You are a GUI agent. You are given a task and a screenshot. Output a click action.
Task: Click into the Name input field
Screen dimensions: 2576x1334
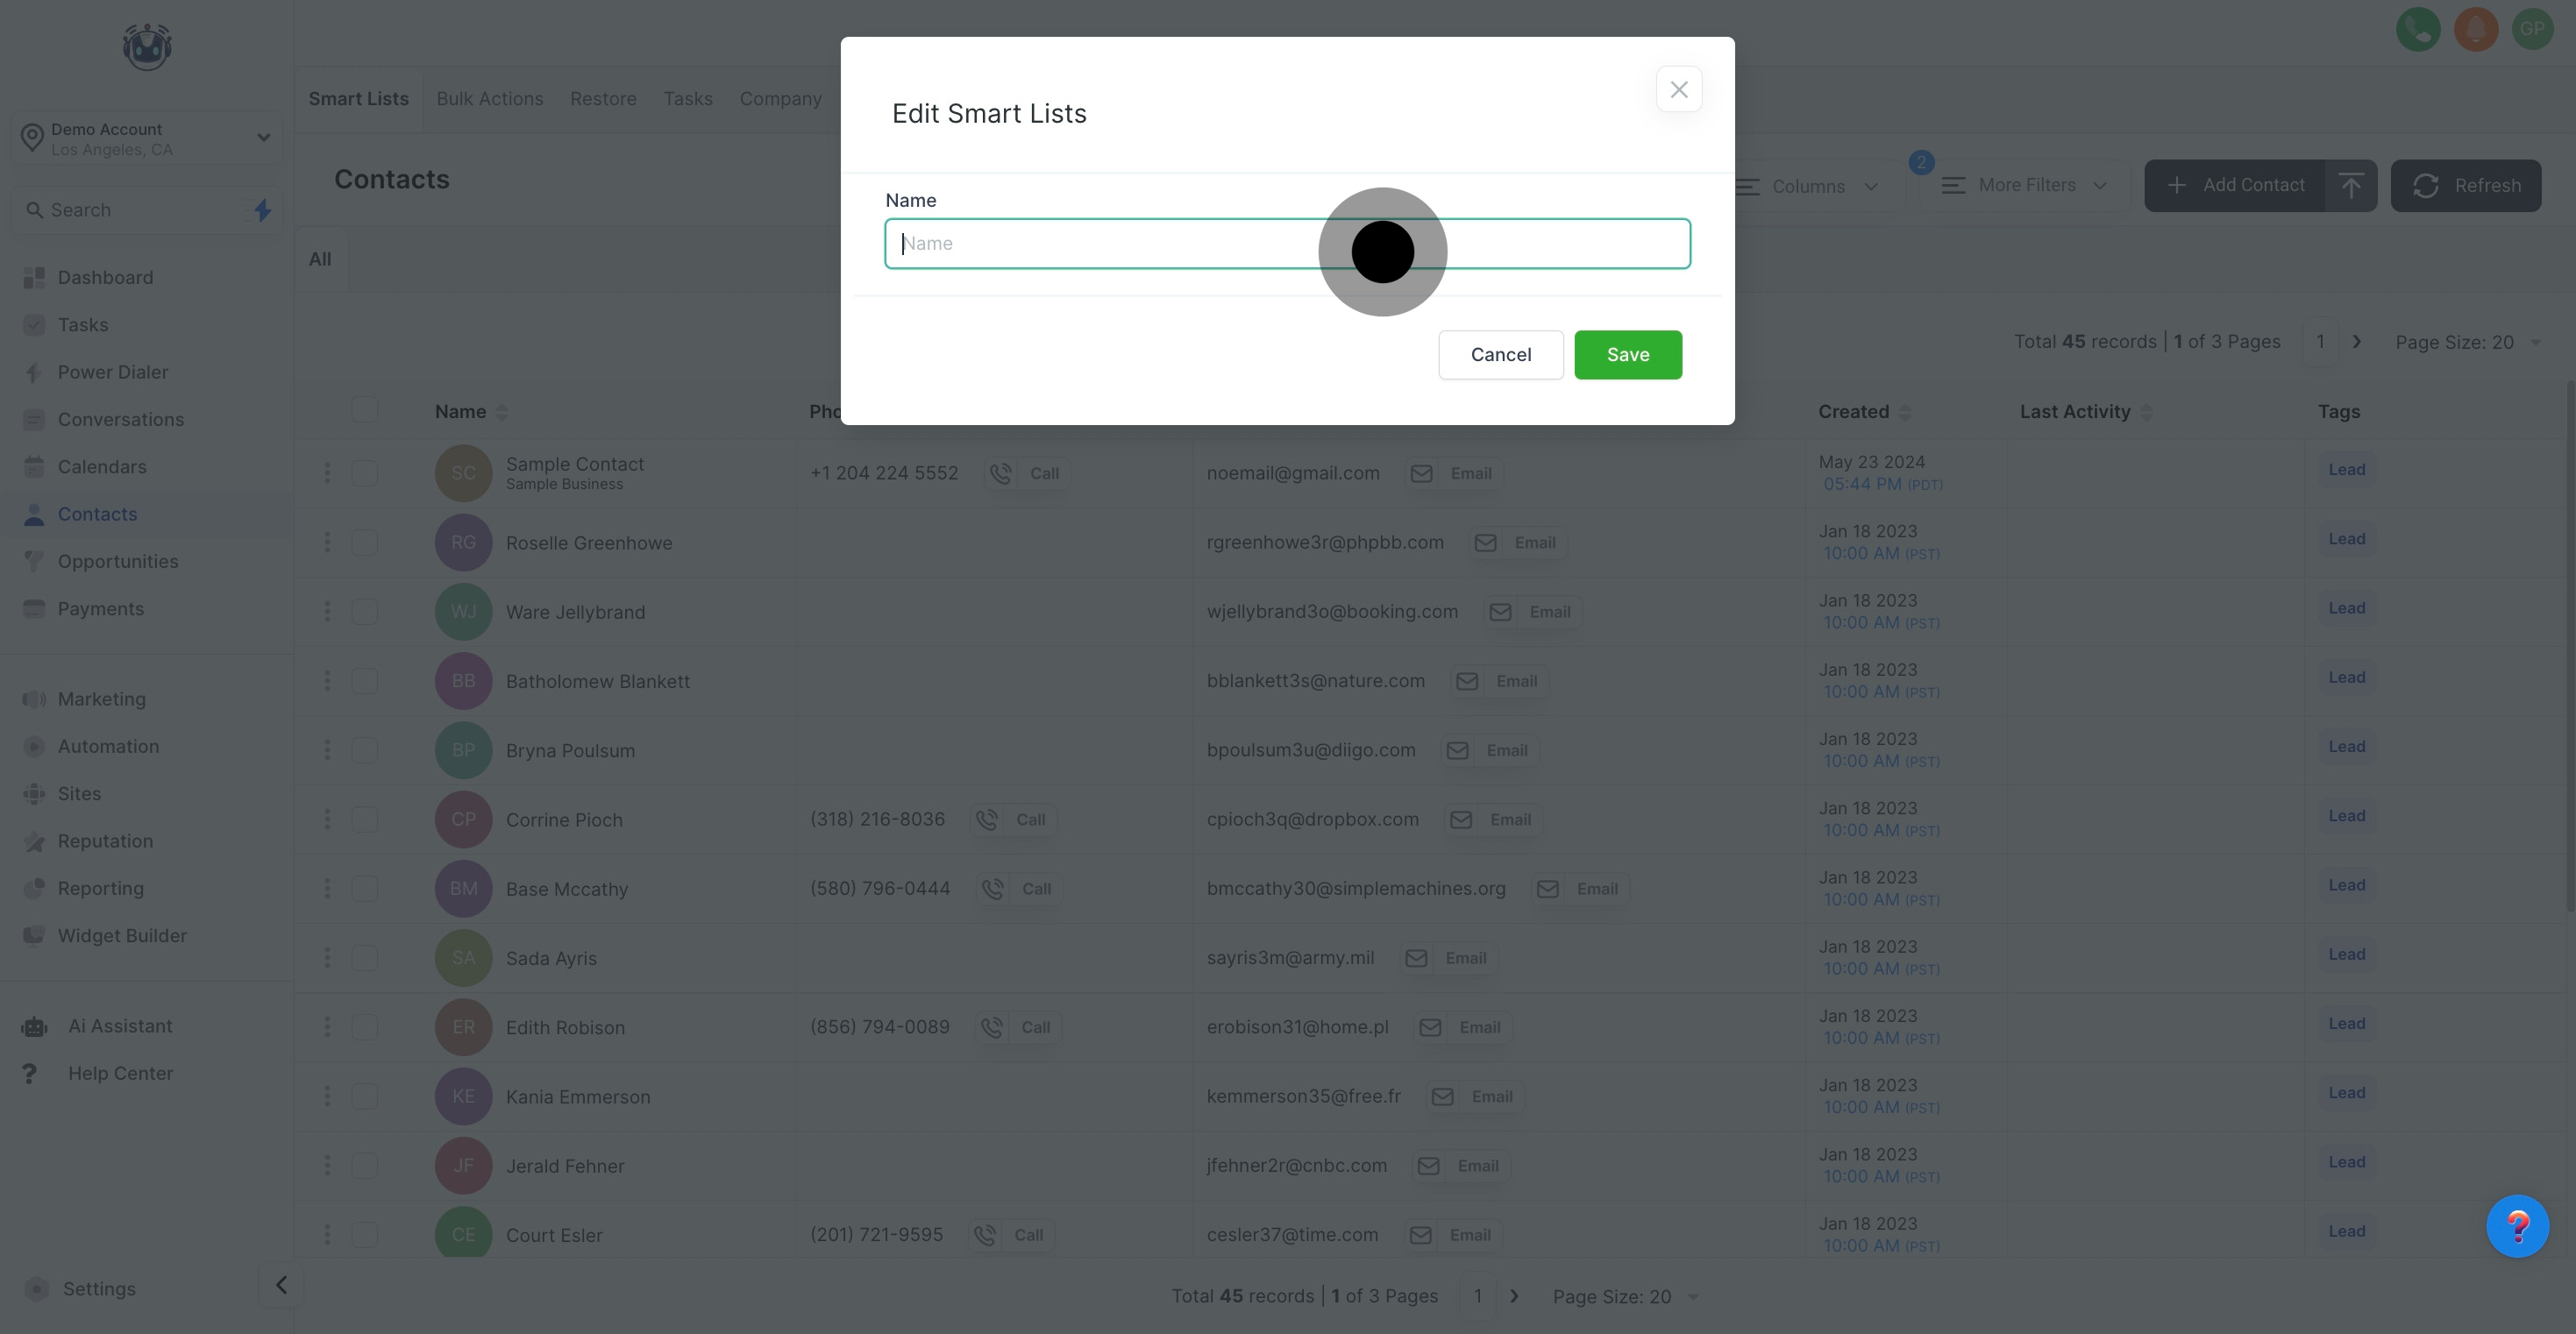1100,244
